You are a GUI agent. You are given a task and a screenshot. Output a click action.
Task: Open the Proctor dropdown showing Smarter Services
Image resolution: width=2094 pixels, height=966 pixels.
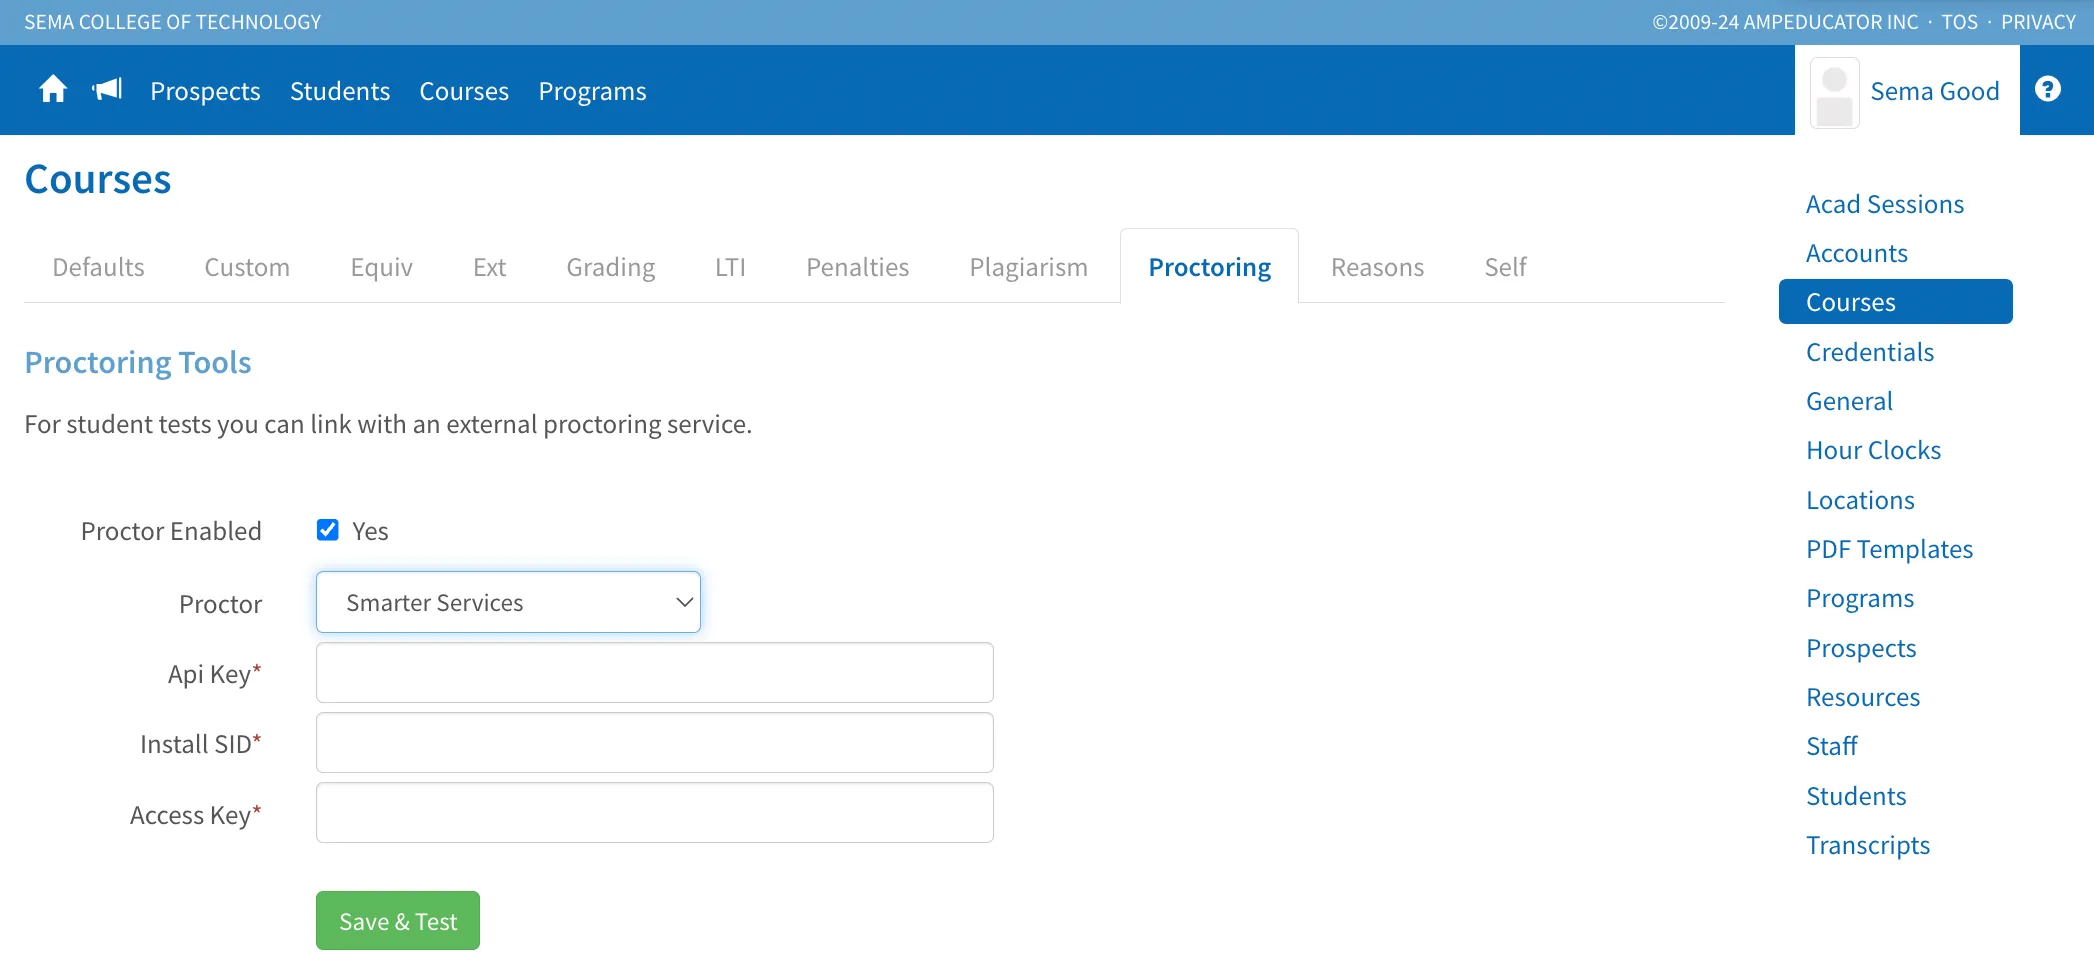click(x=508, y=602)
